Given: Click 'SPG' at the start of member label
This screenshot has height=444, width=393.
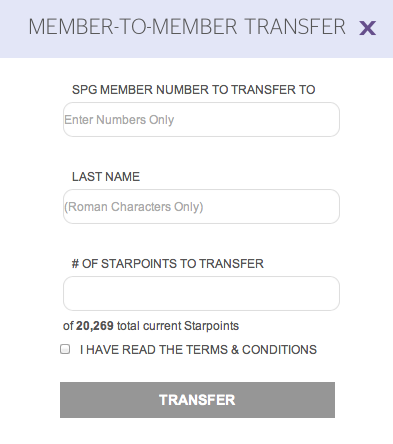Looking at the screenshot, I should [84, 90].
